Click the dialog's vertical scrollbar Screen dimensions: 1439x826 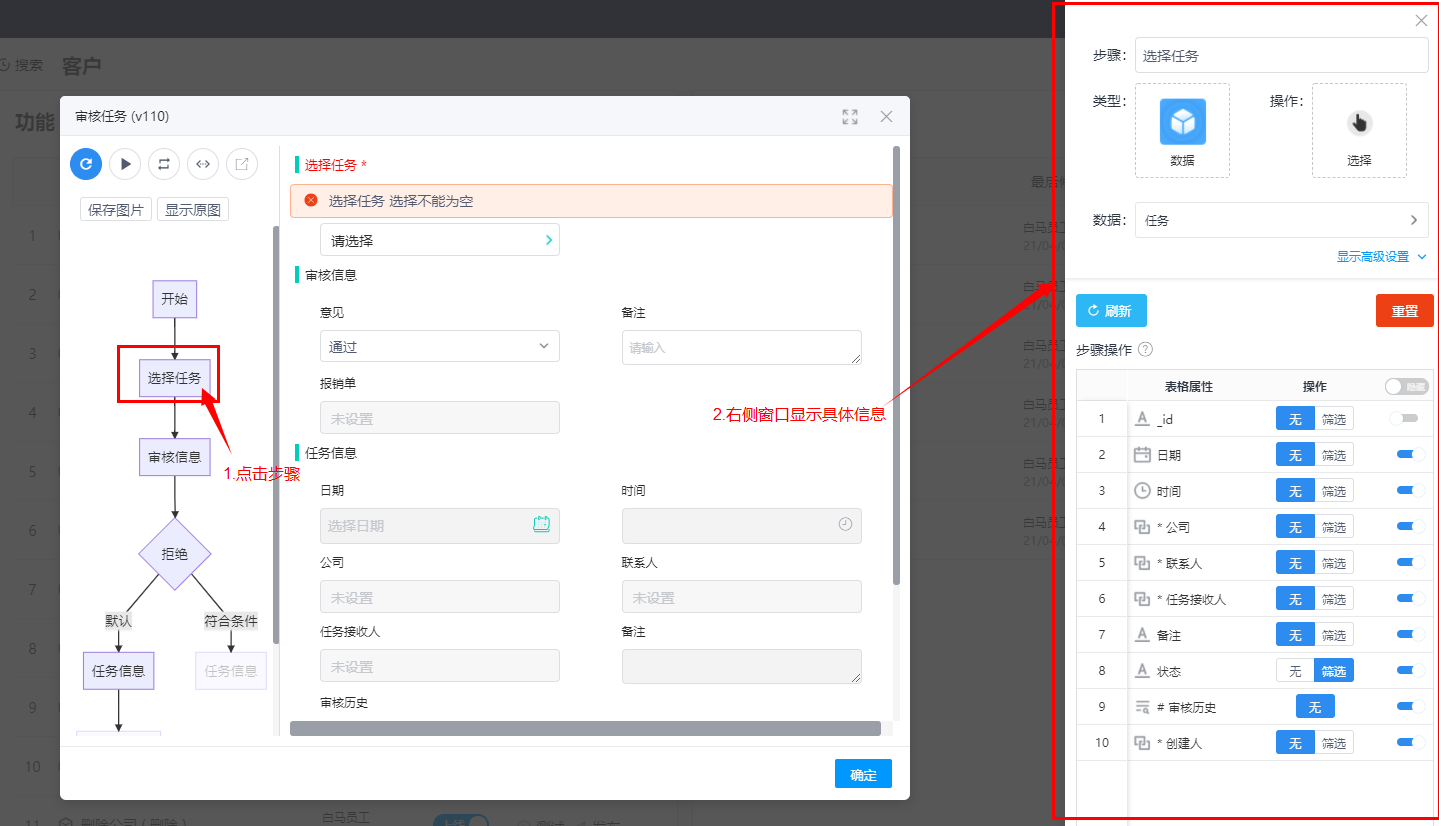pyautogui.click(x=896, y=365)
